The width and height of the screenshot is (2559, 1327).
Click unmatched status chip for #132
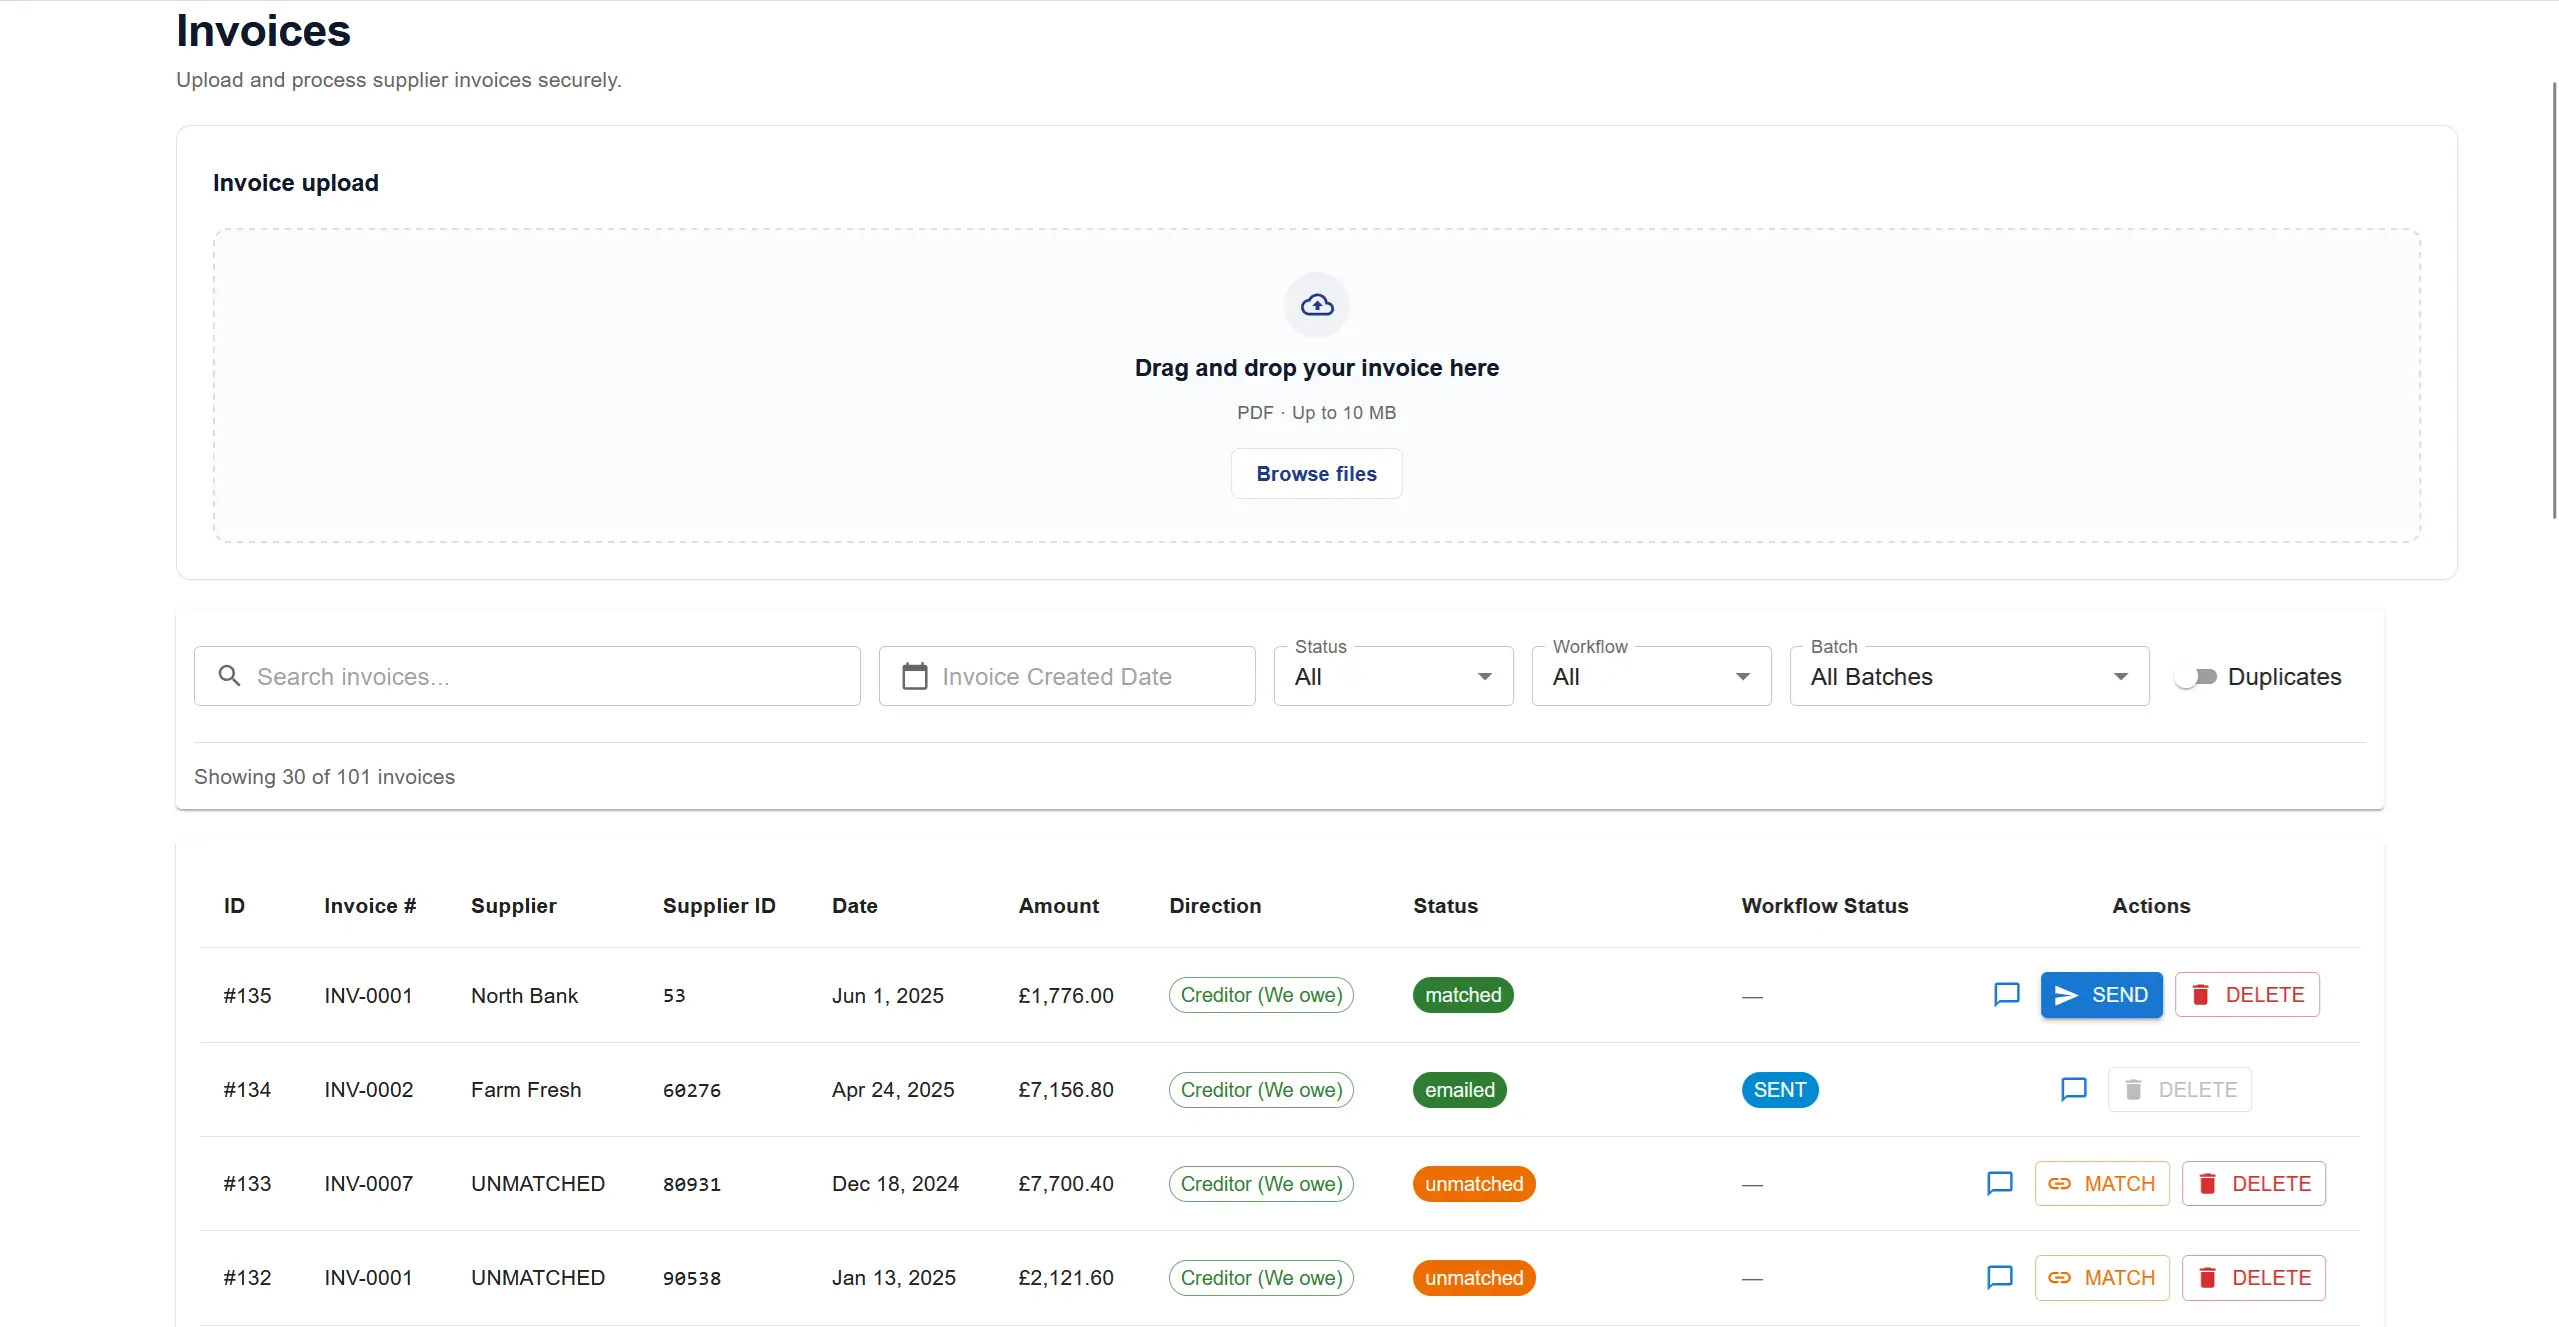tap(1474, 1277)
